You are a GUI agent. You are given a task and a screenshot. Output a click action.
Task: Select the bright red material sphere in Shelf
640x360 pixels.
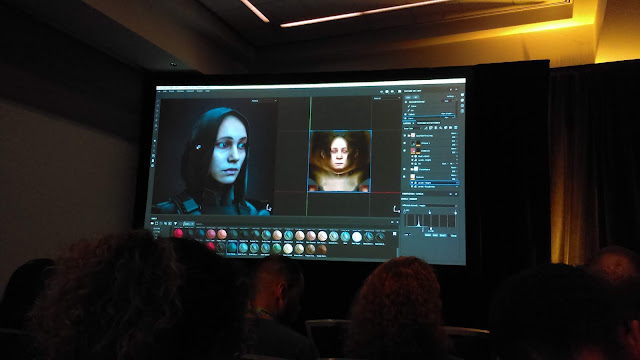tap(178, 233)
